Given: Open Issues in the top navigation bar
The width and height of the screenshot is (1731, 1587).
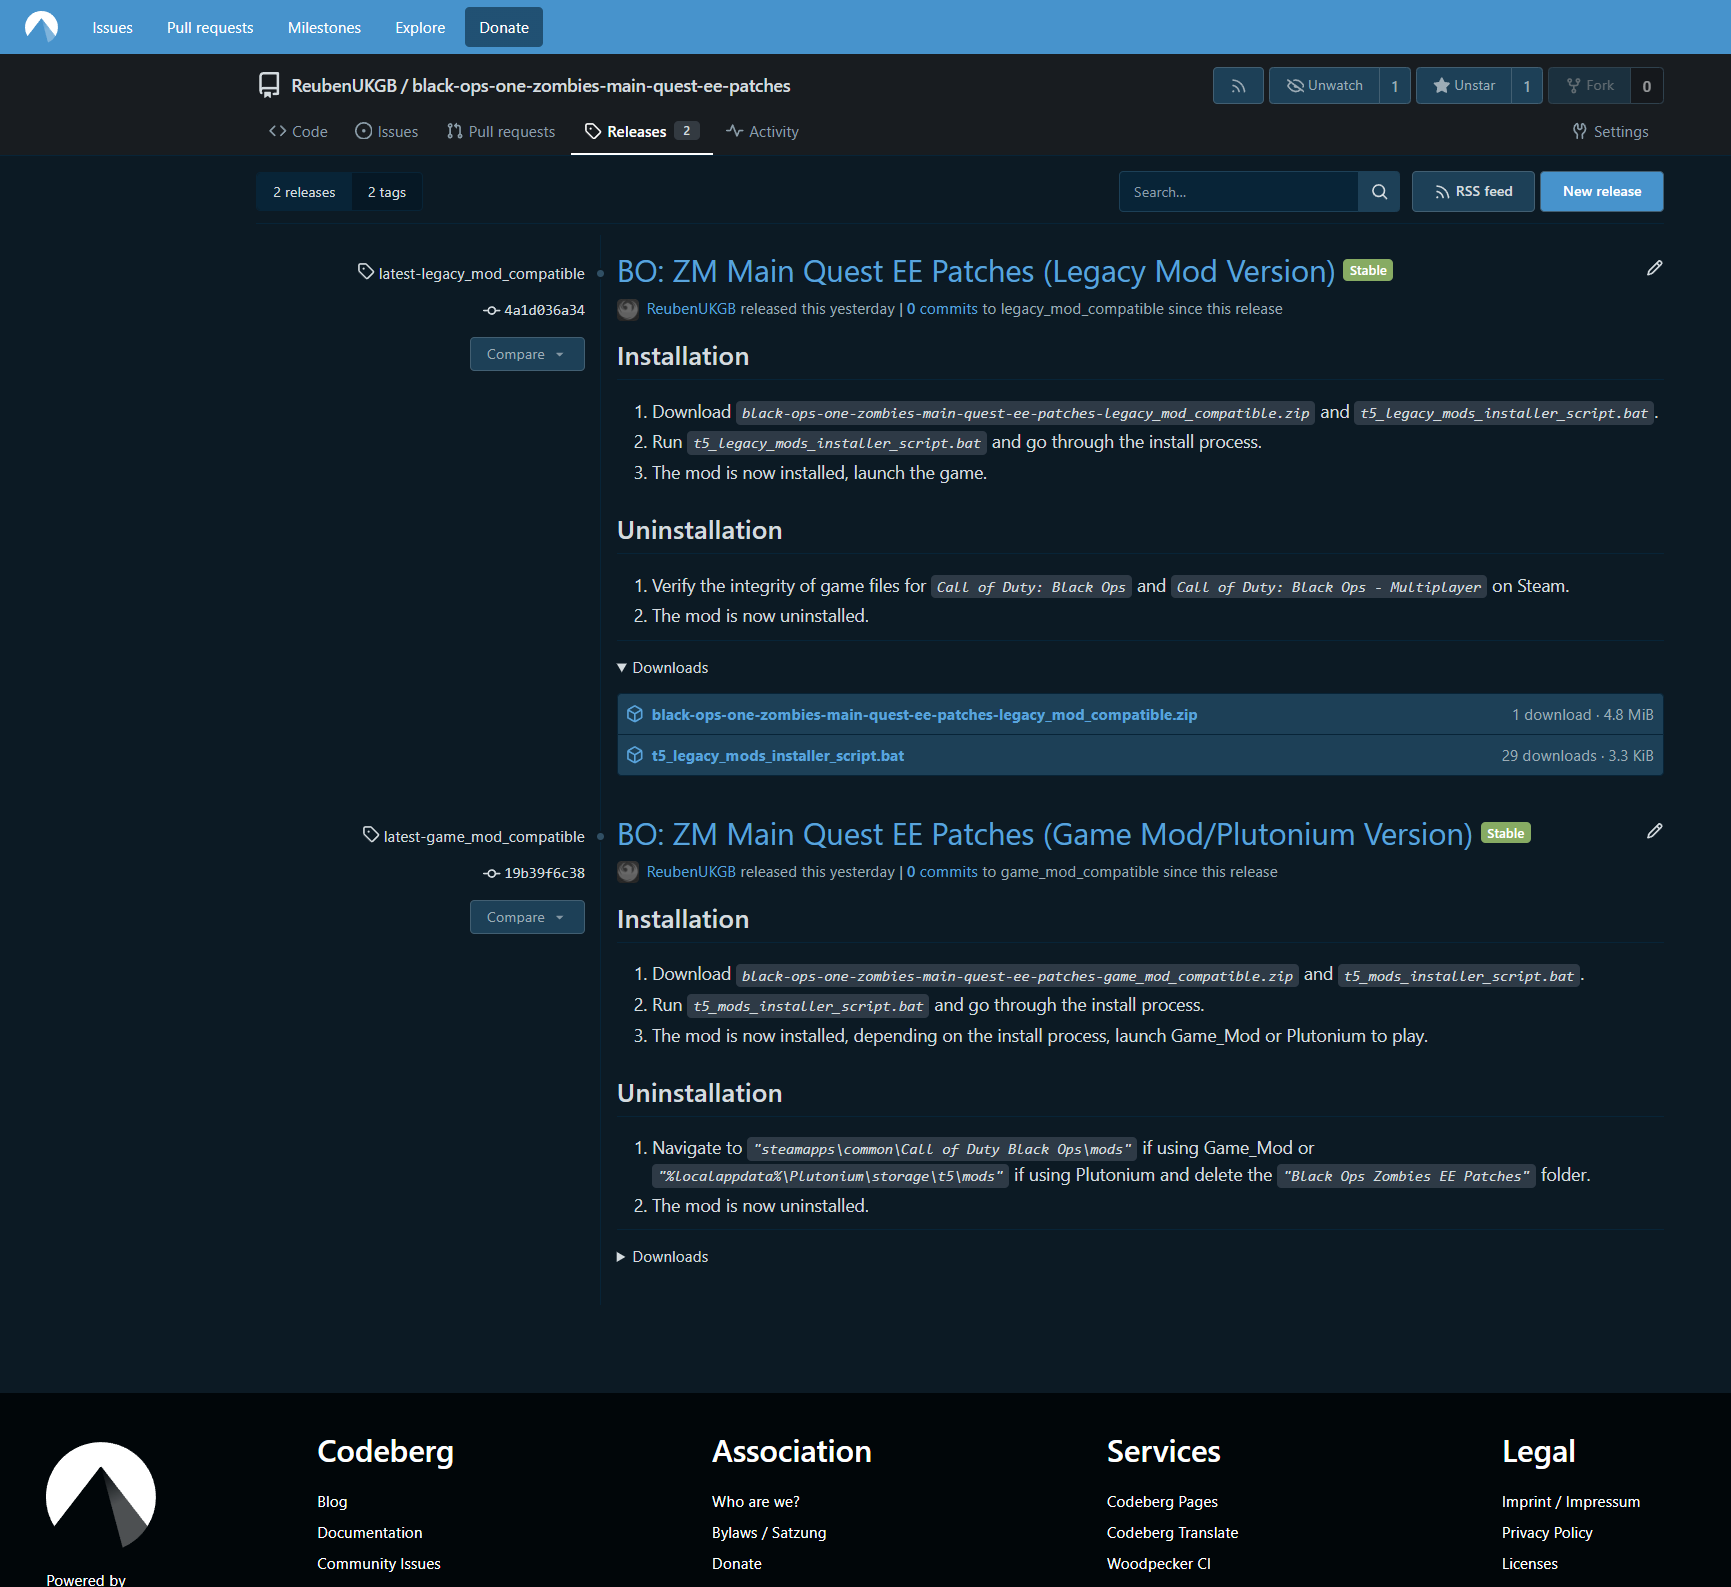Looking at the screenshot, I should (113, 28).
